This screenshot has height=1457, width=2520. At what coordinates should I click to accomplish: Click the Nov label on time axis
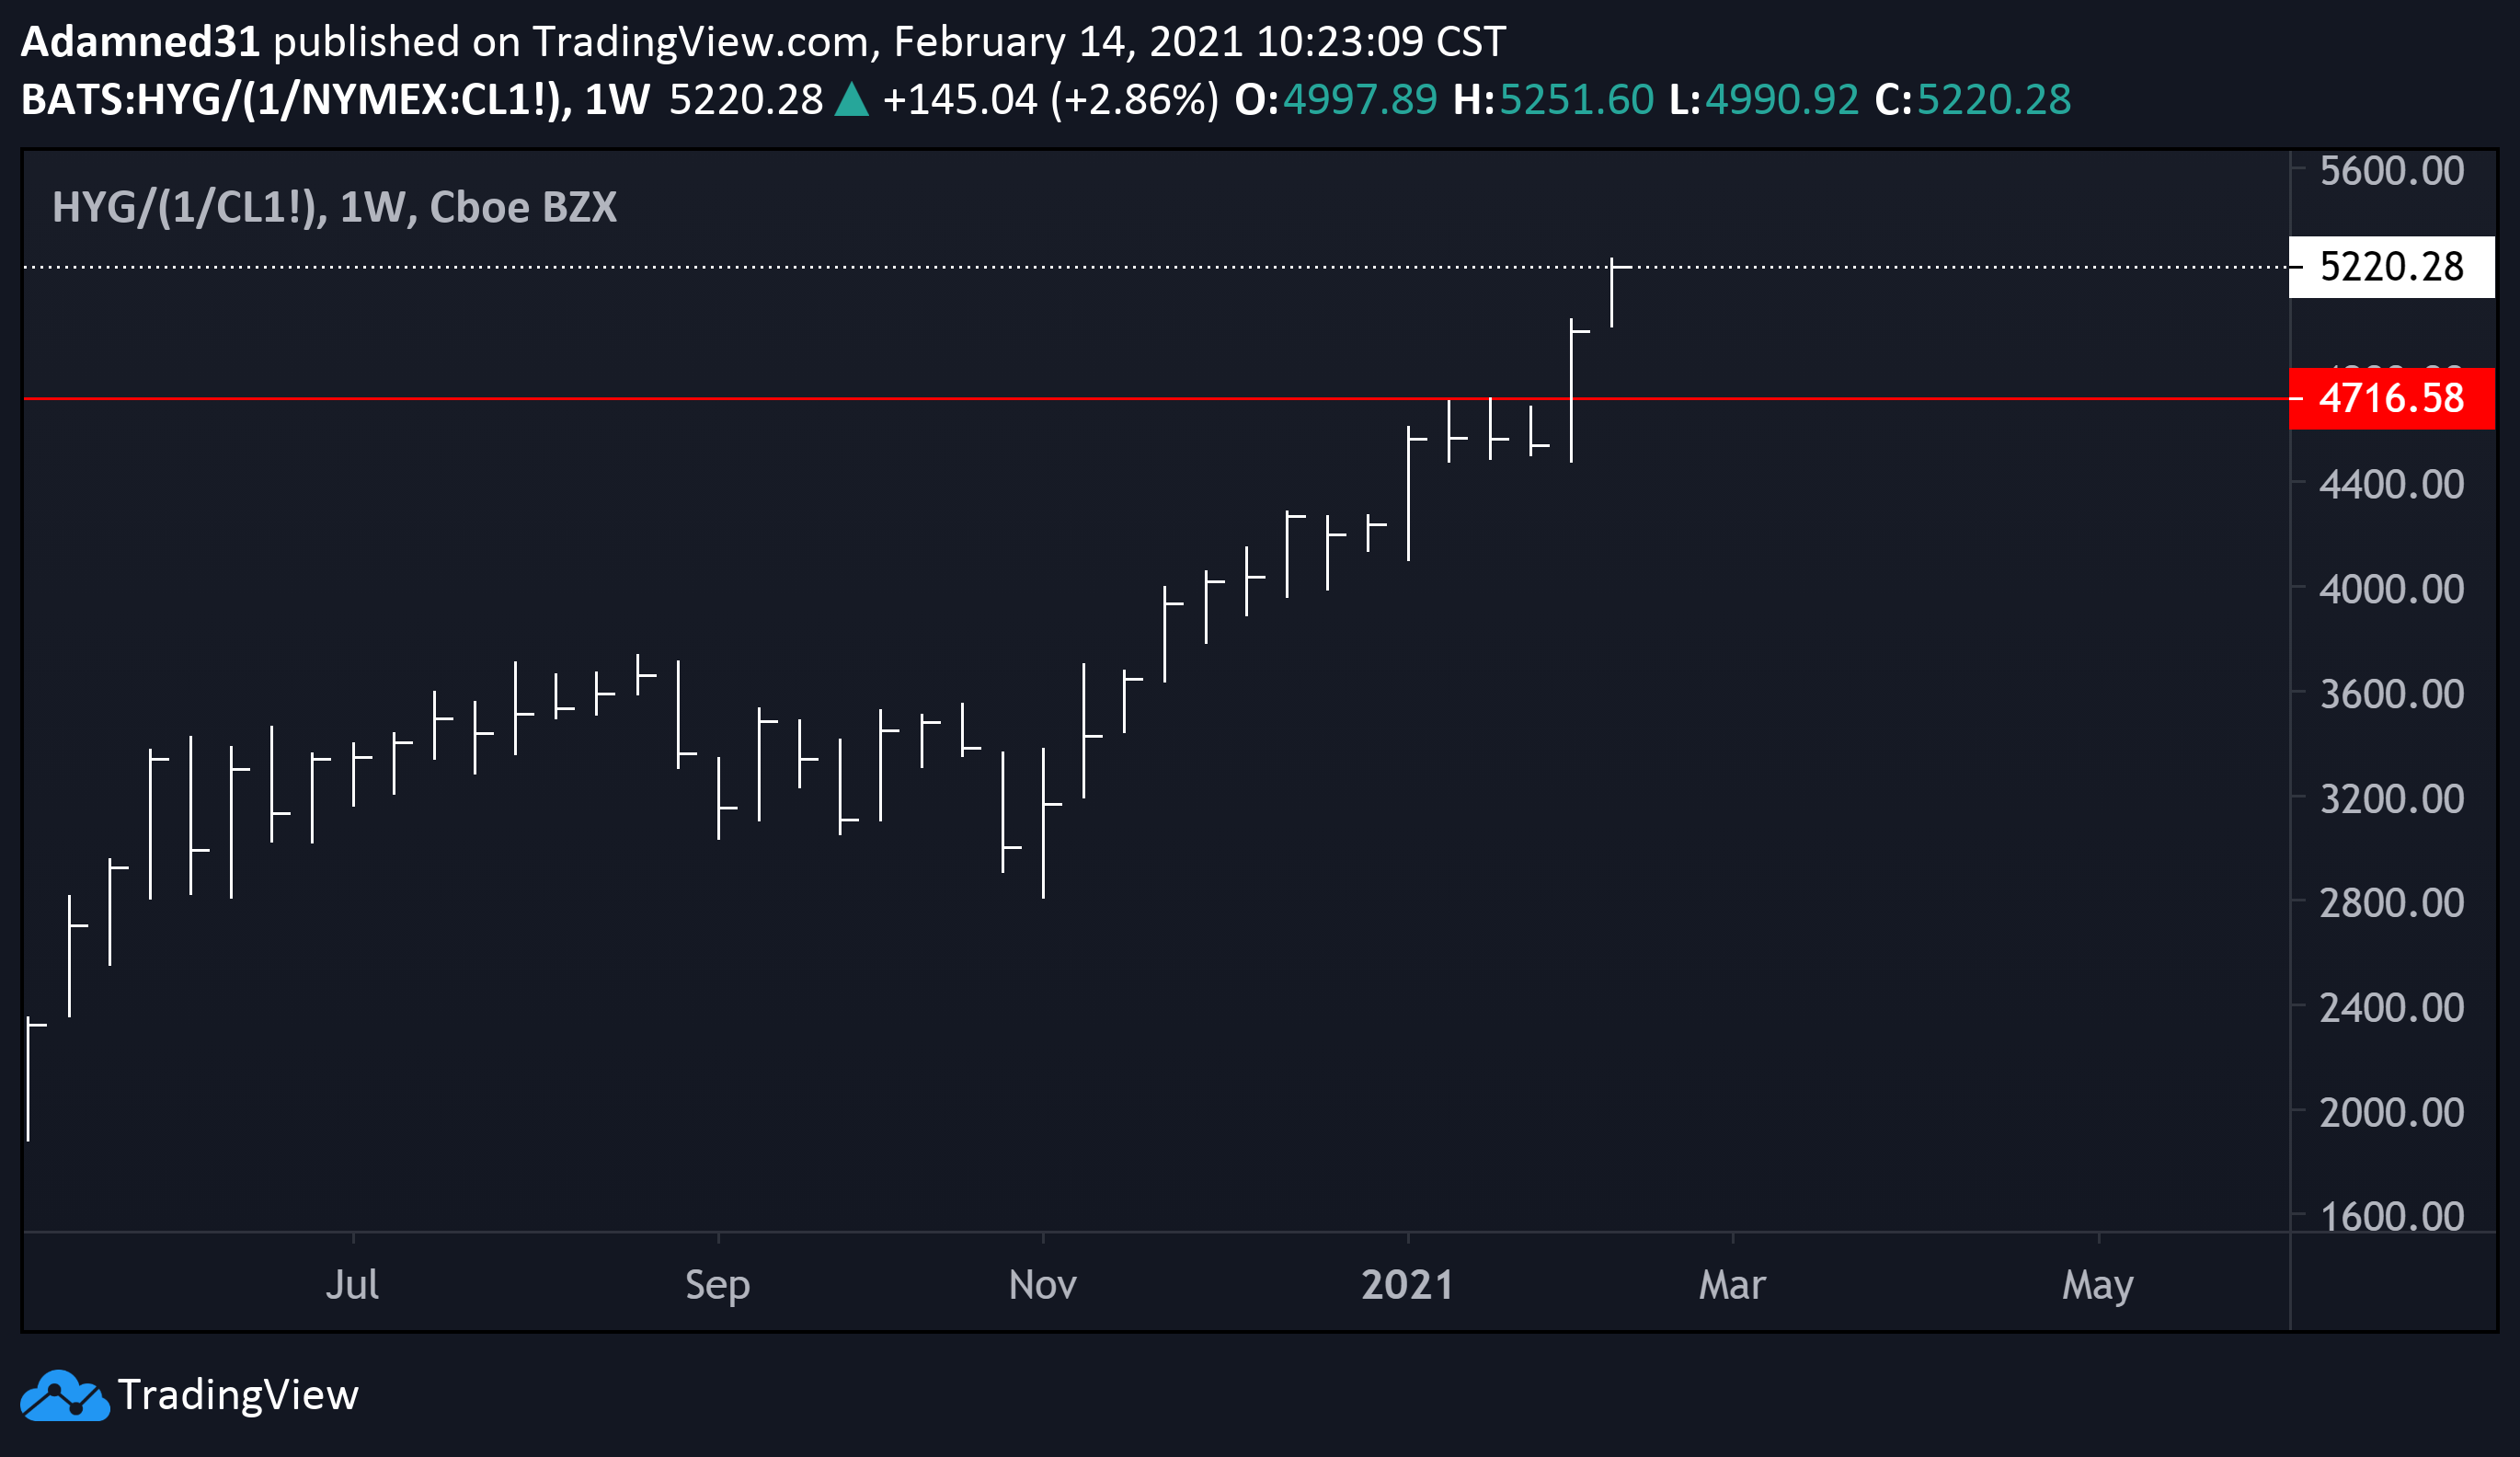[1042, 1285]
